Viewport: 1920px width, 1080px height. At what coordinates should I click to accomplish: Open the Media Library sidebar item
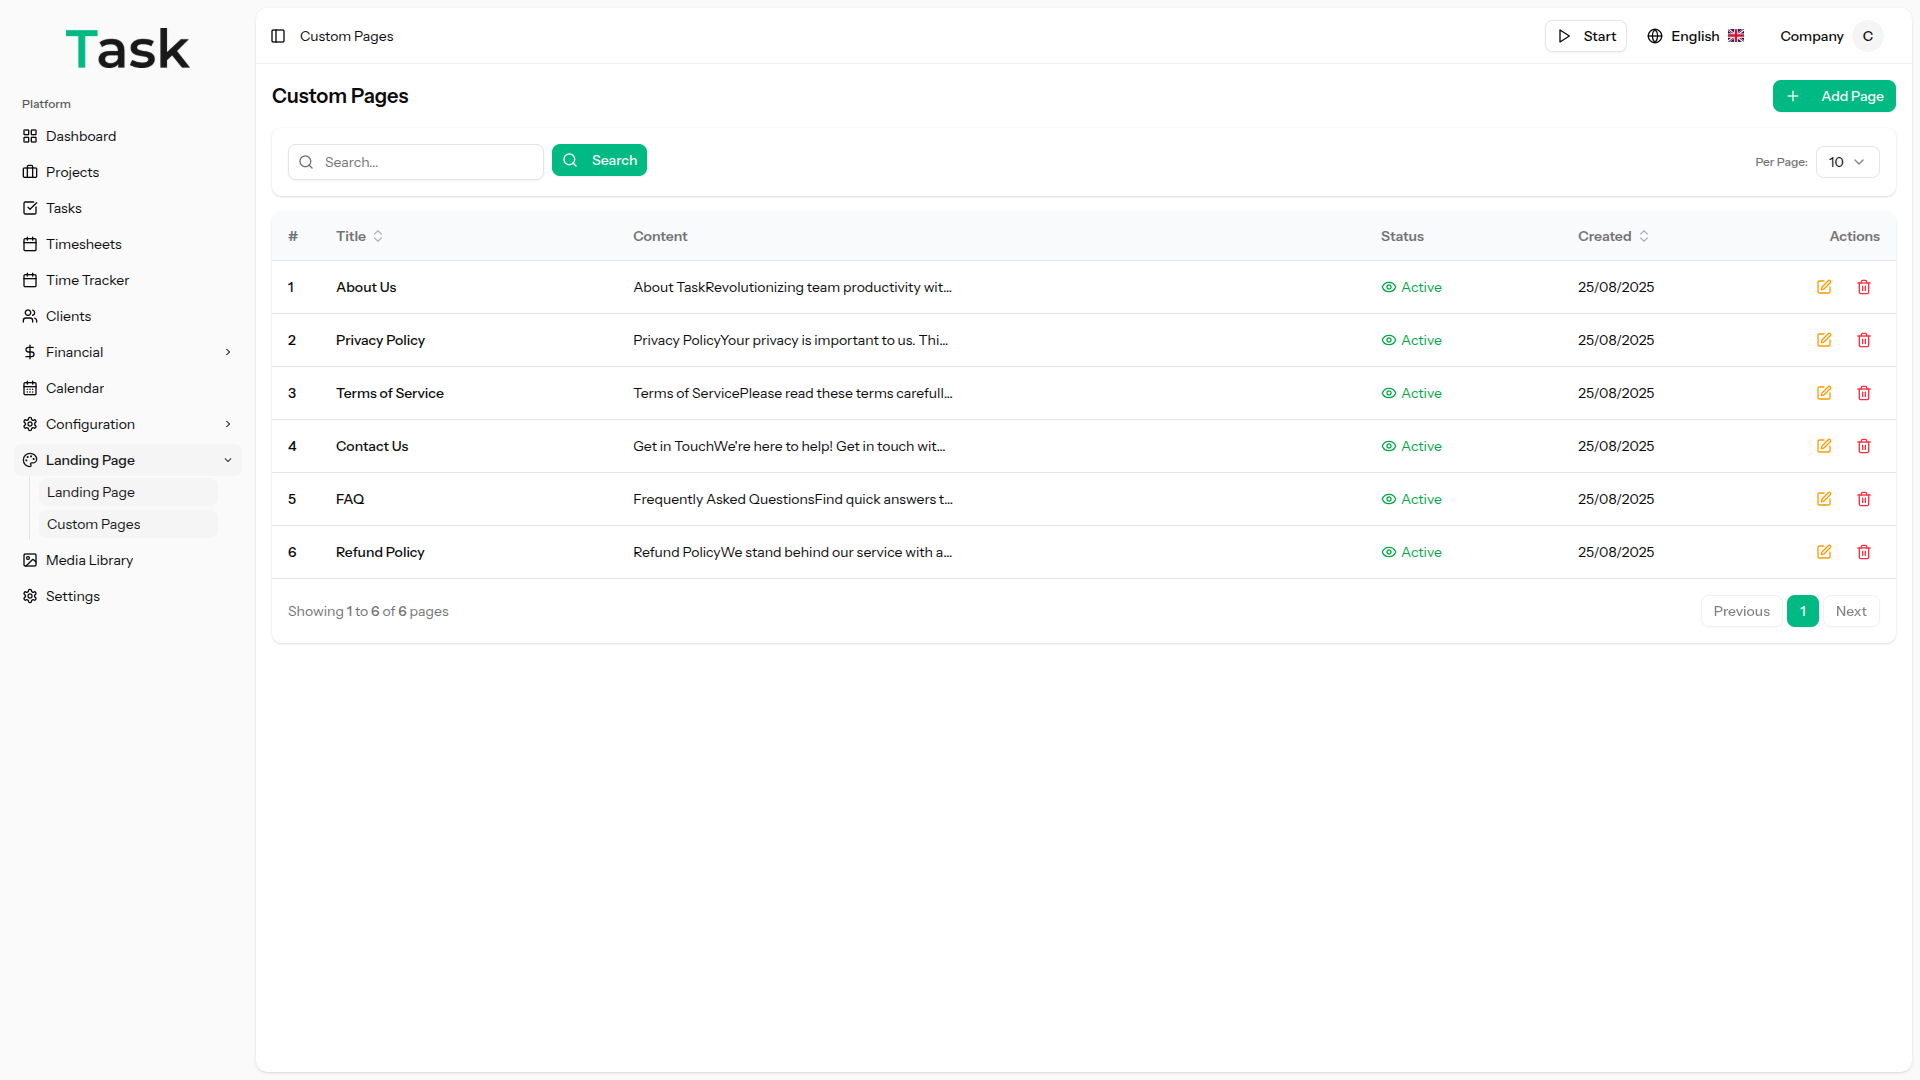89,560
